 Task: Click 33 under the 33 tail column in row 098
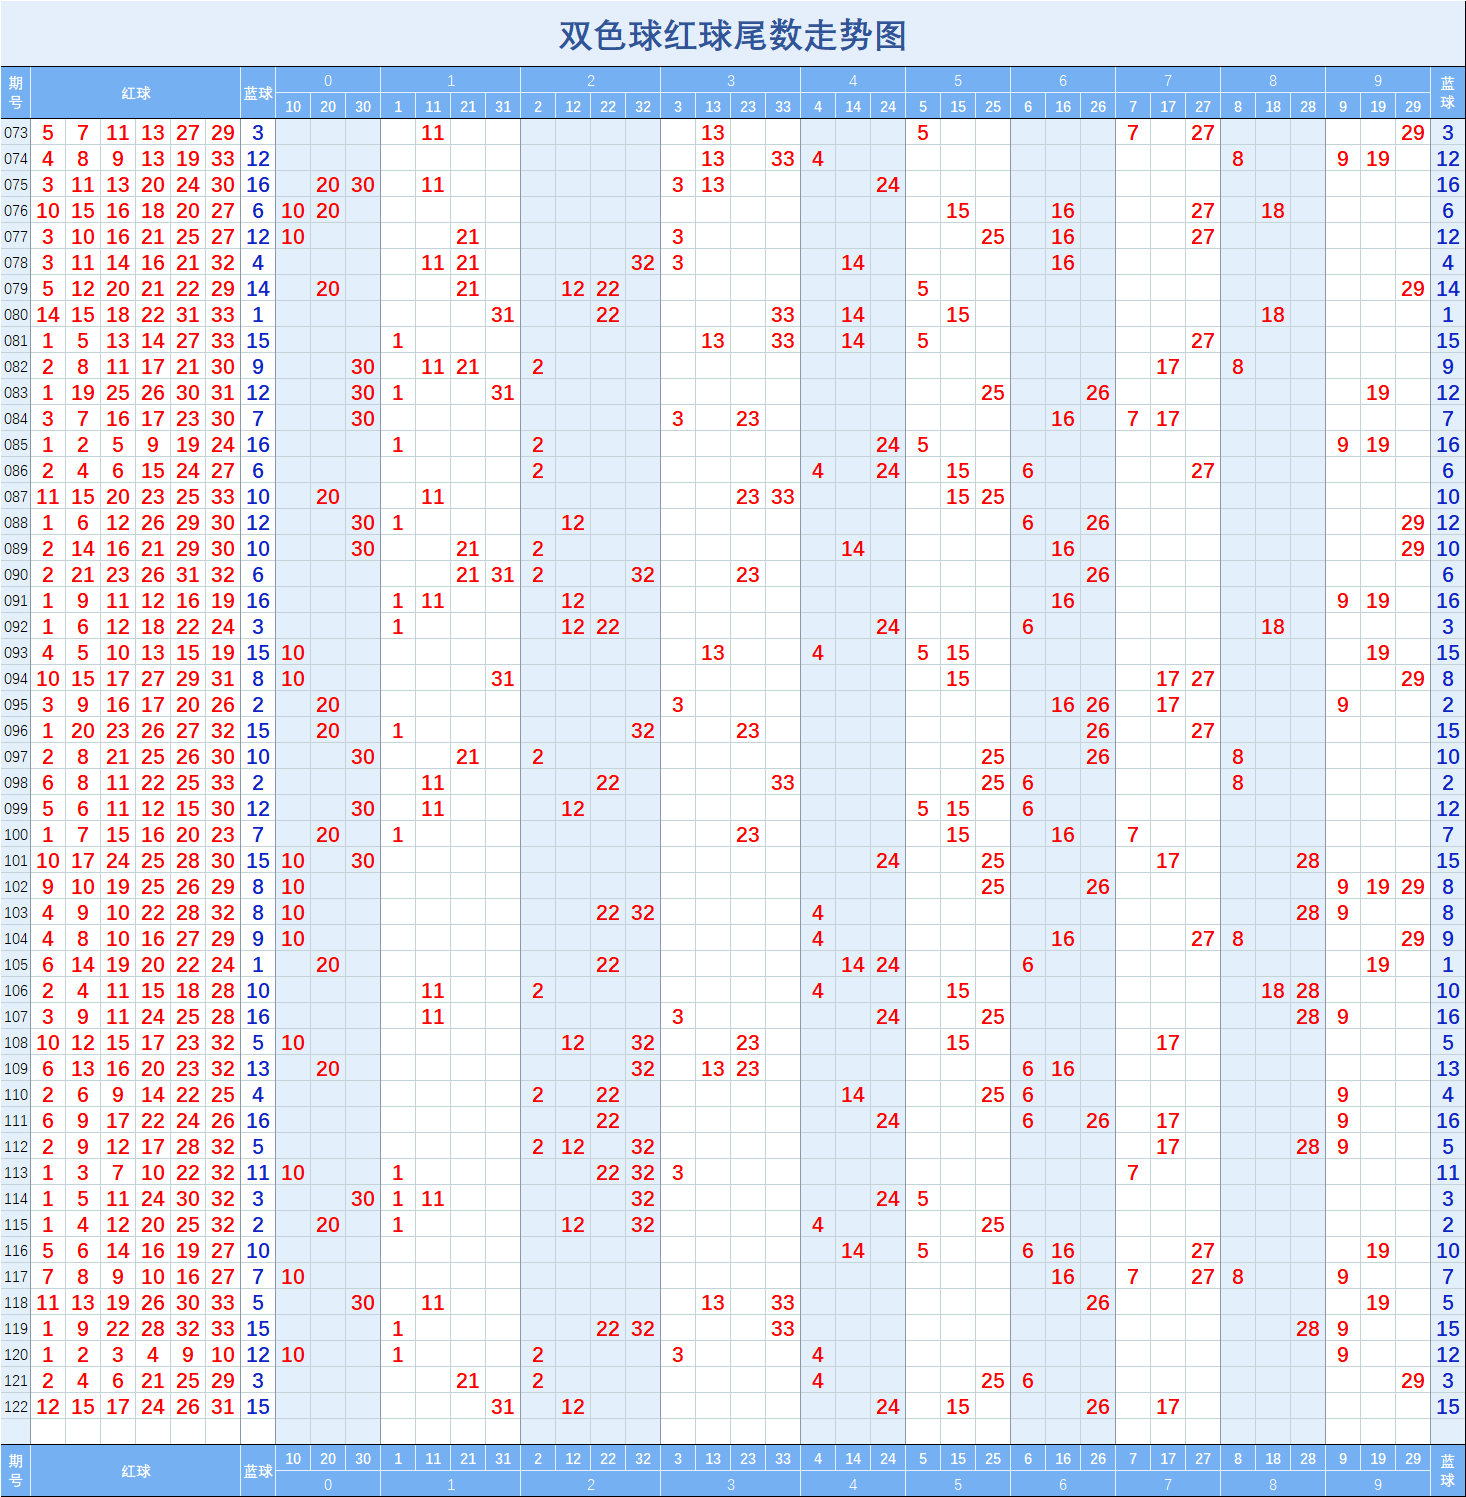[x=783, y=783]
